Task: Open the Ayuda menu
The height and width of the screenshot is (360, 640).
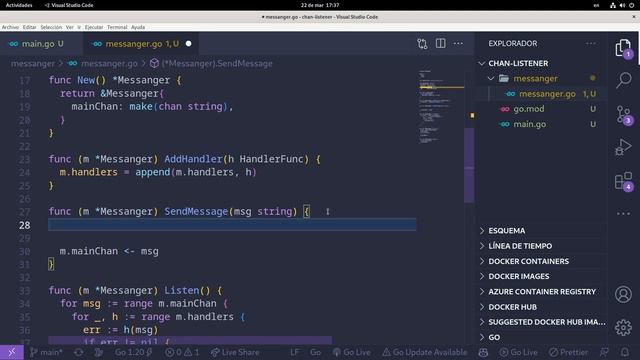Action: click(x=138, y=27)
